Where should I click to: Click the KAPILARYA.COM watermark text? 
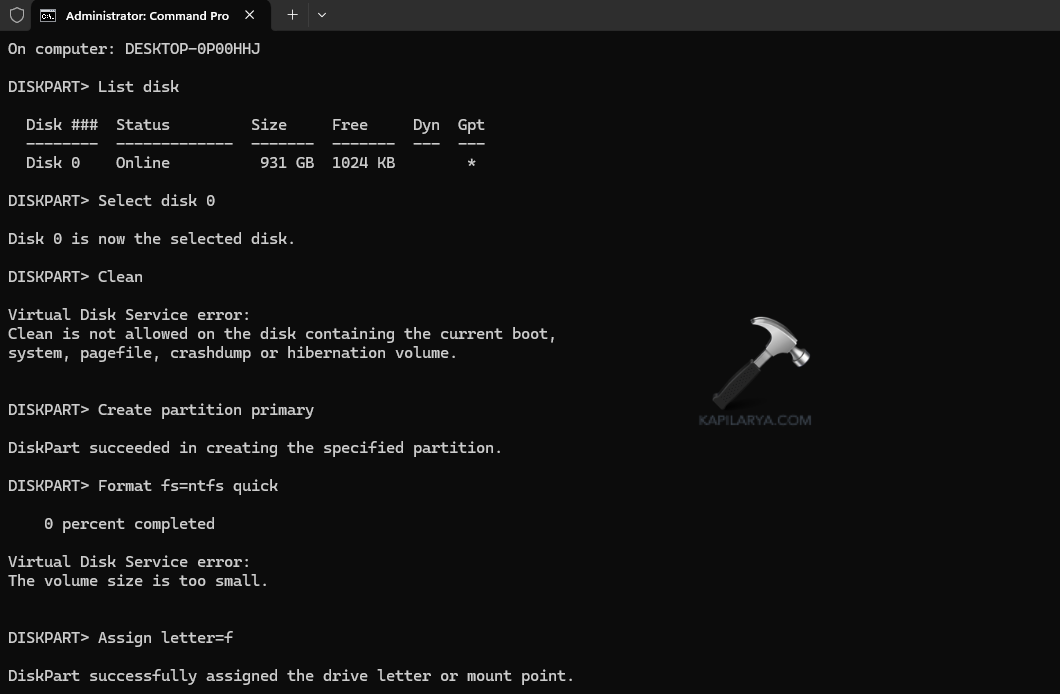coord(755,420)
